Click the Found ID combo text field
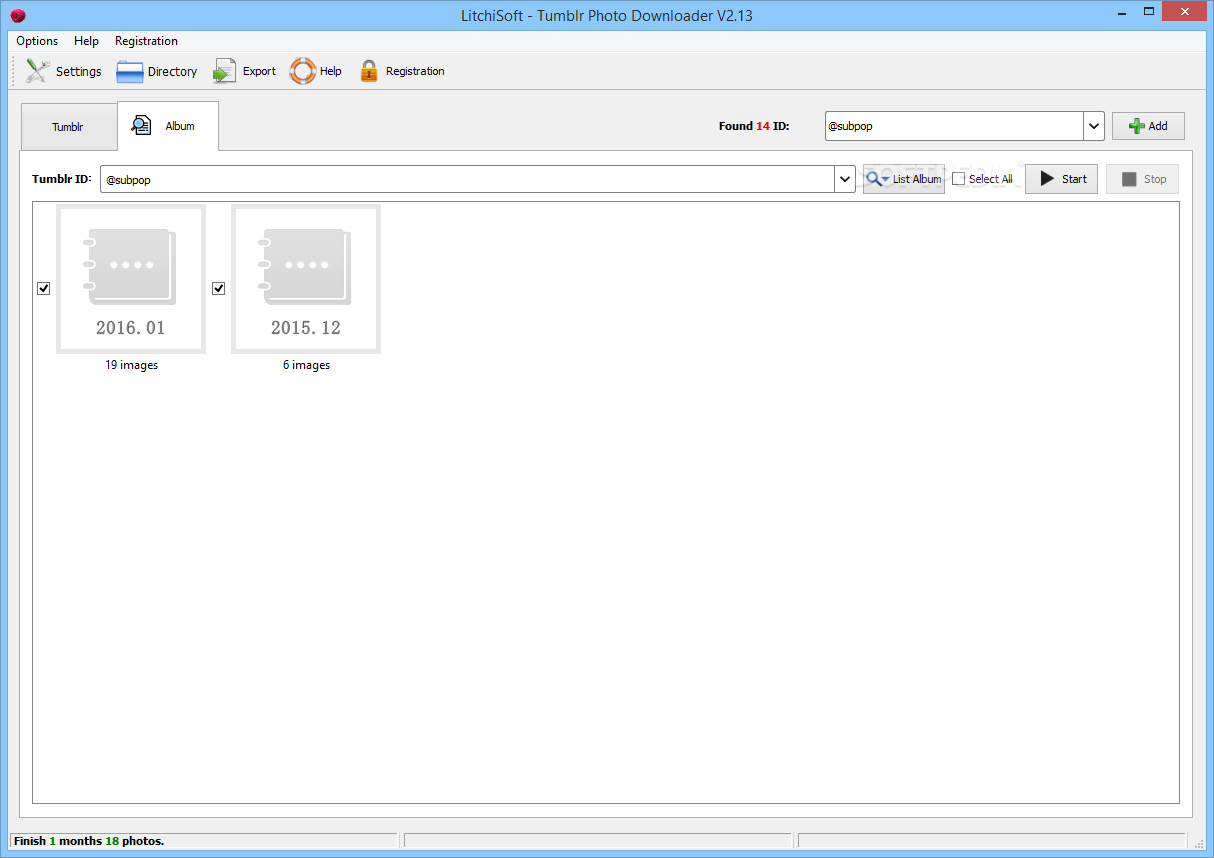 click(x=954, y=126)
